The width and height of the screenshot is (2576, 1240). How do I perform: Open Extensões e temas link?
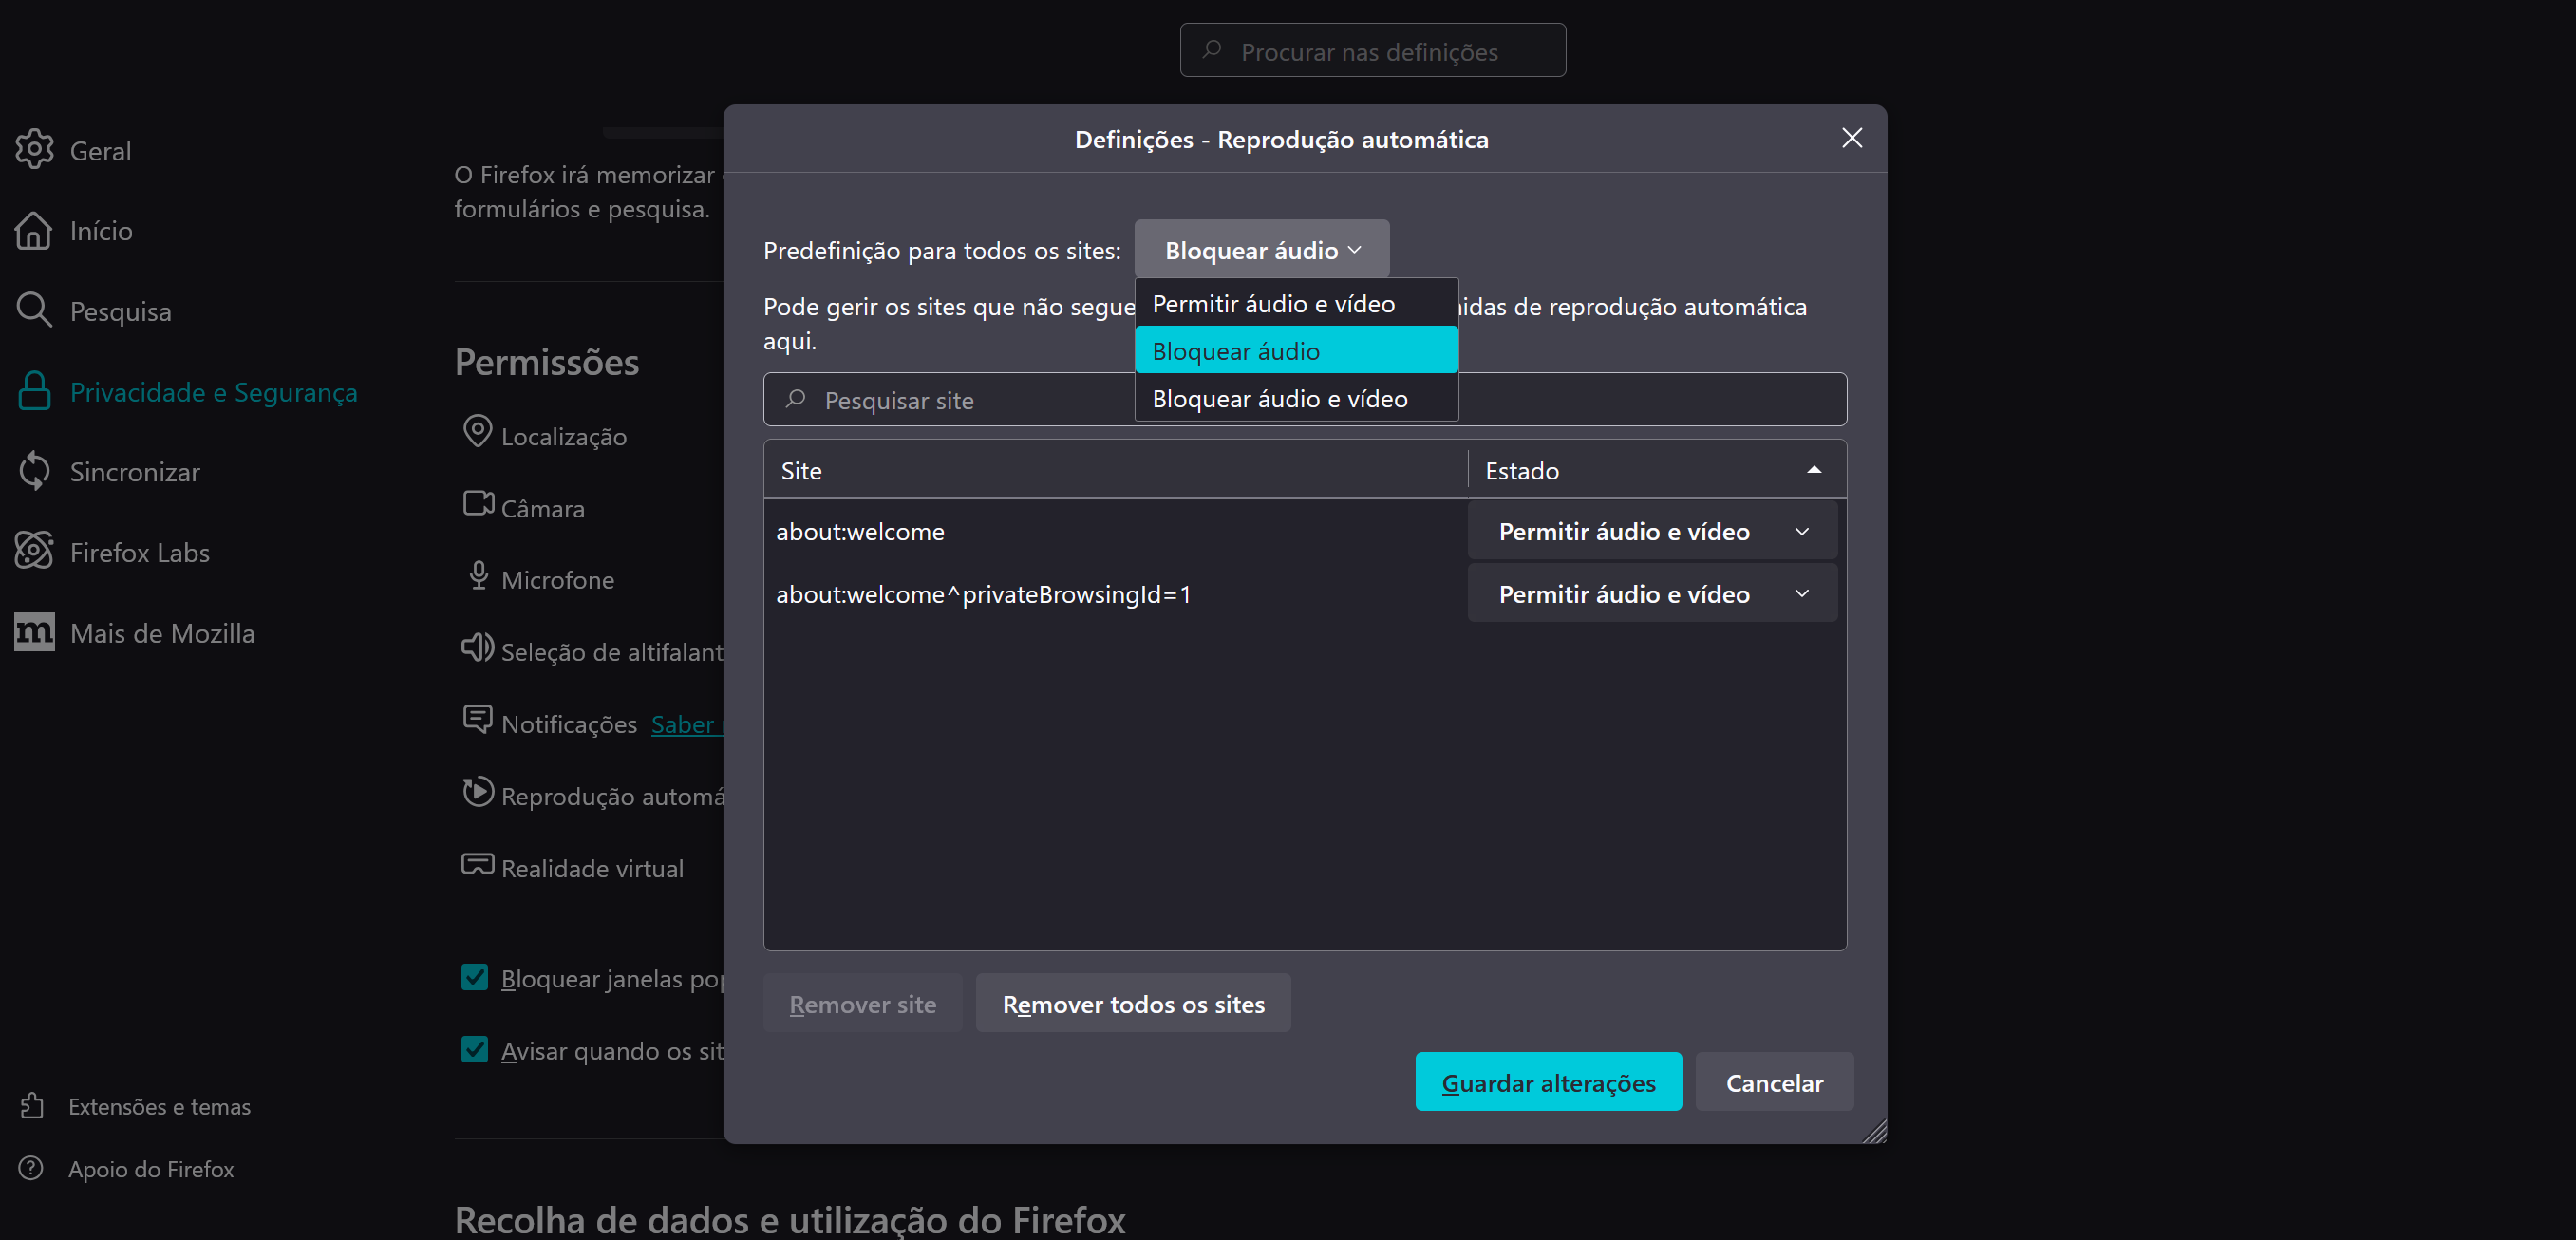click(159, 1106)
